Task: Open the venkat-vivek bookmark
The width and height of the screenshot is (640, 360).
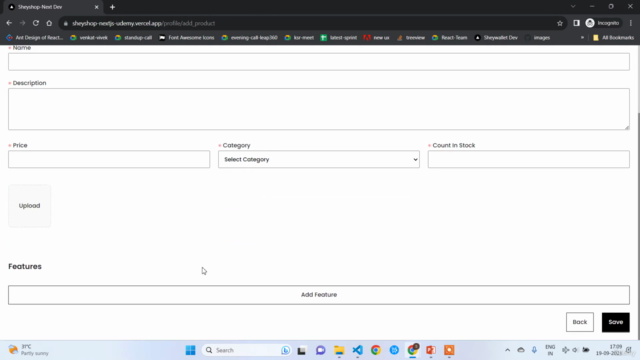Action: pos(89,38)
